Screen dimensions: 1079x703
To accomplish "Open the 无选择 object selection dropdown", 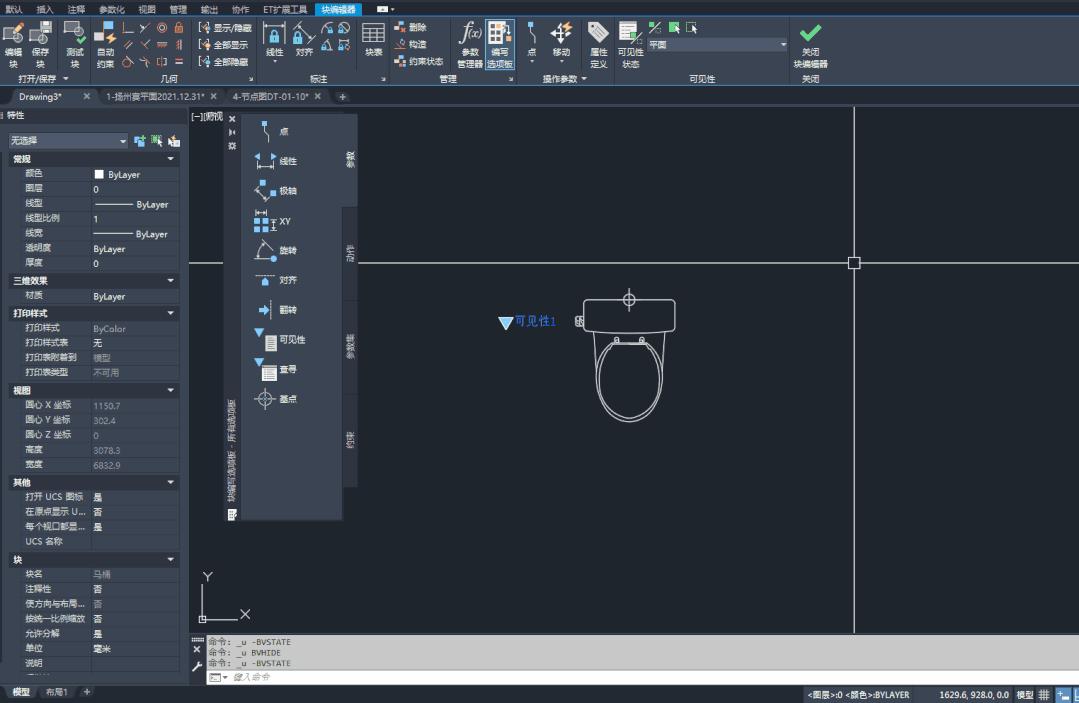I will (x=123, y=141).
